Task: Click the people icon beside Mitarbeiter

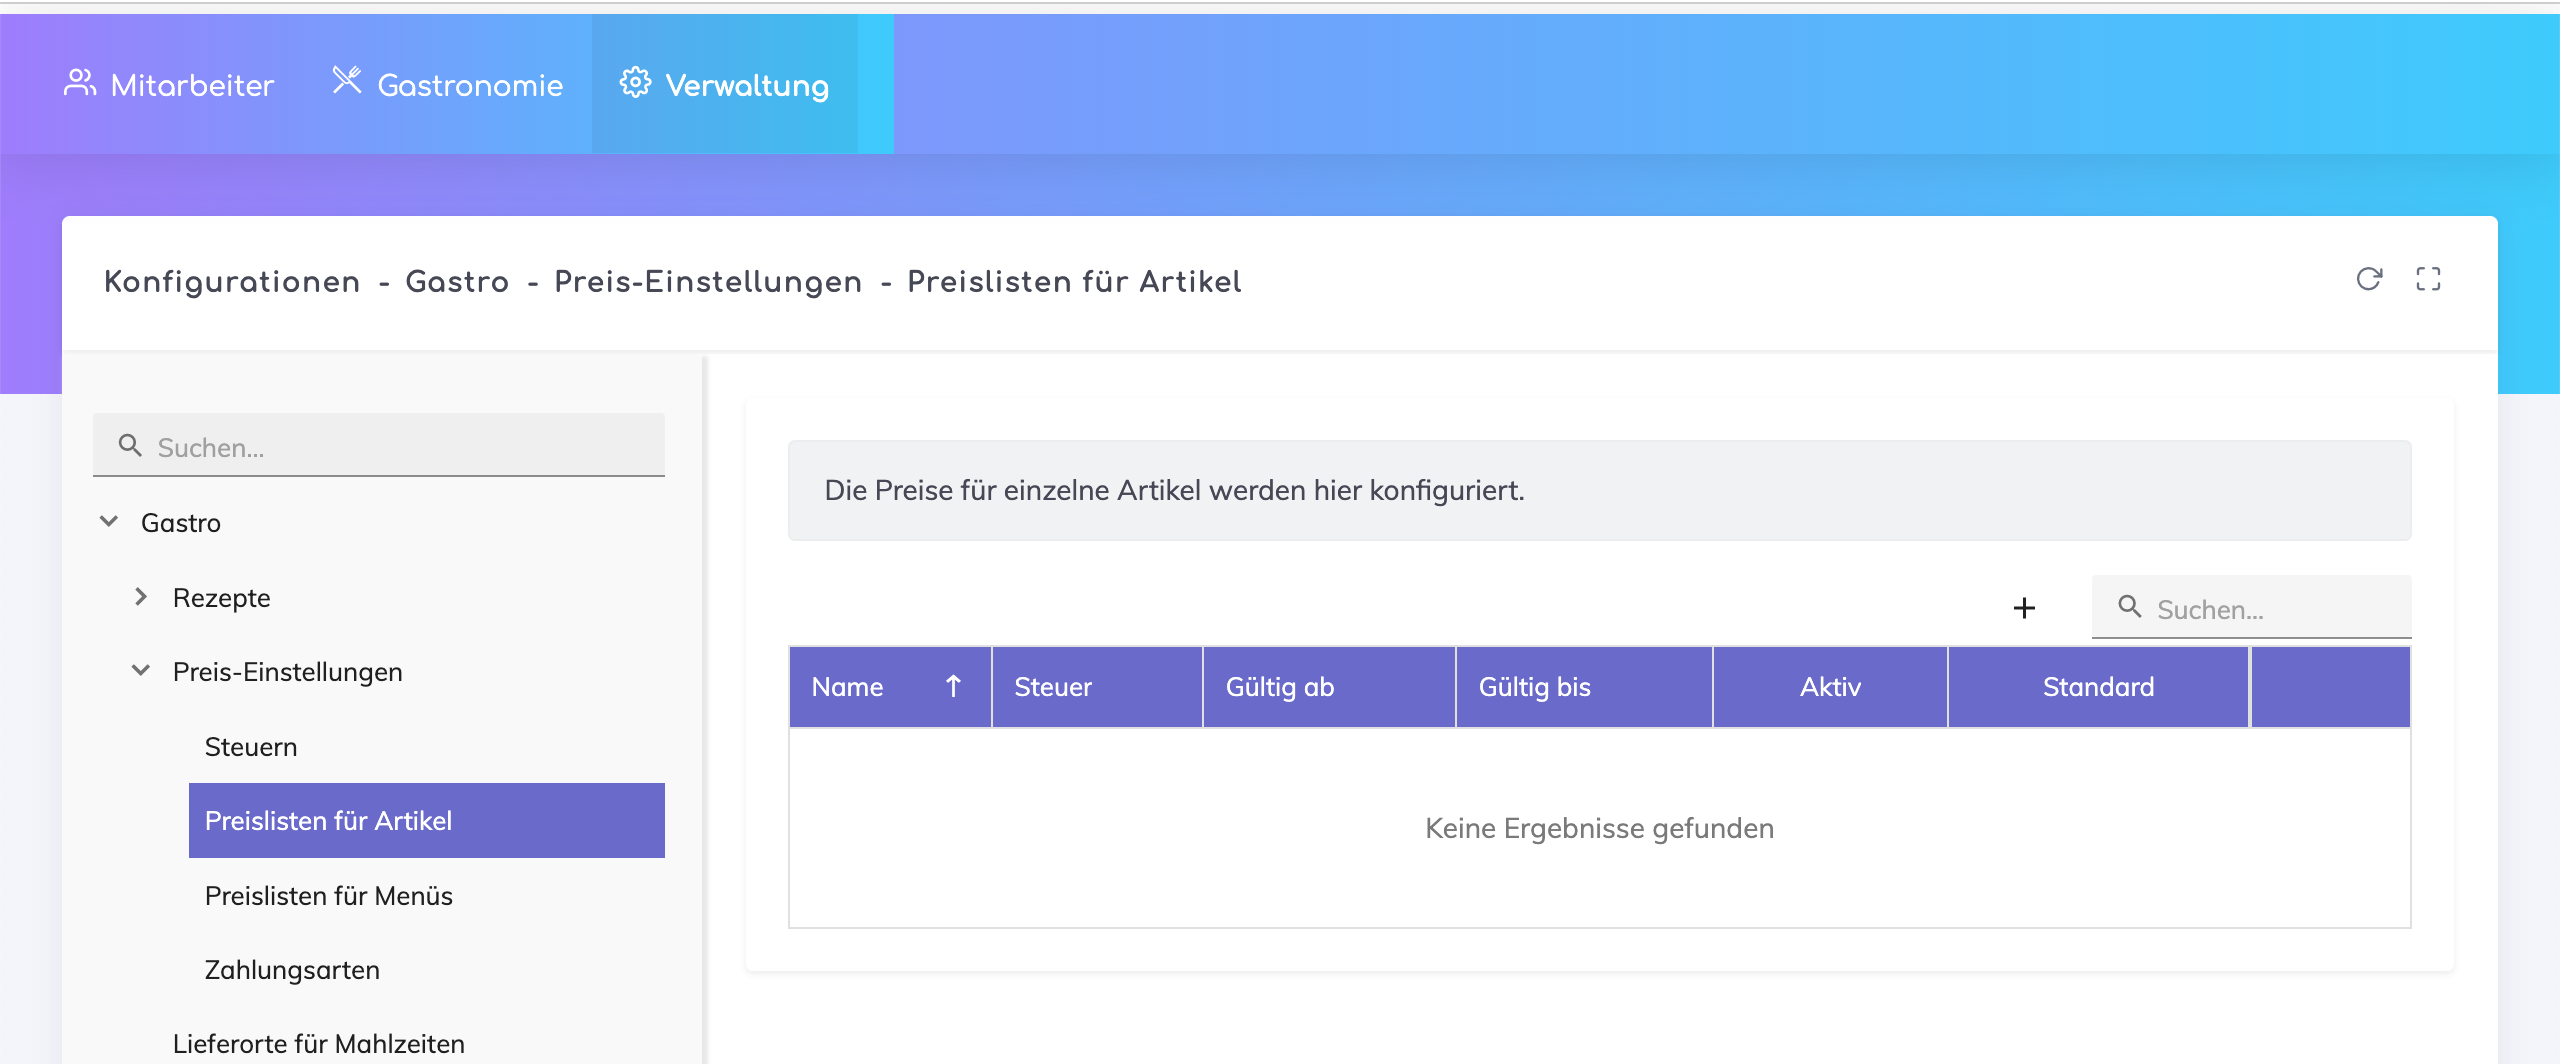Action: [x=80, y=83]
